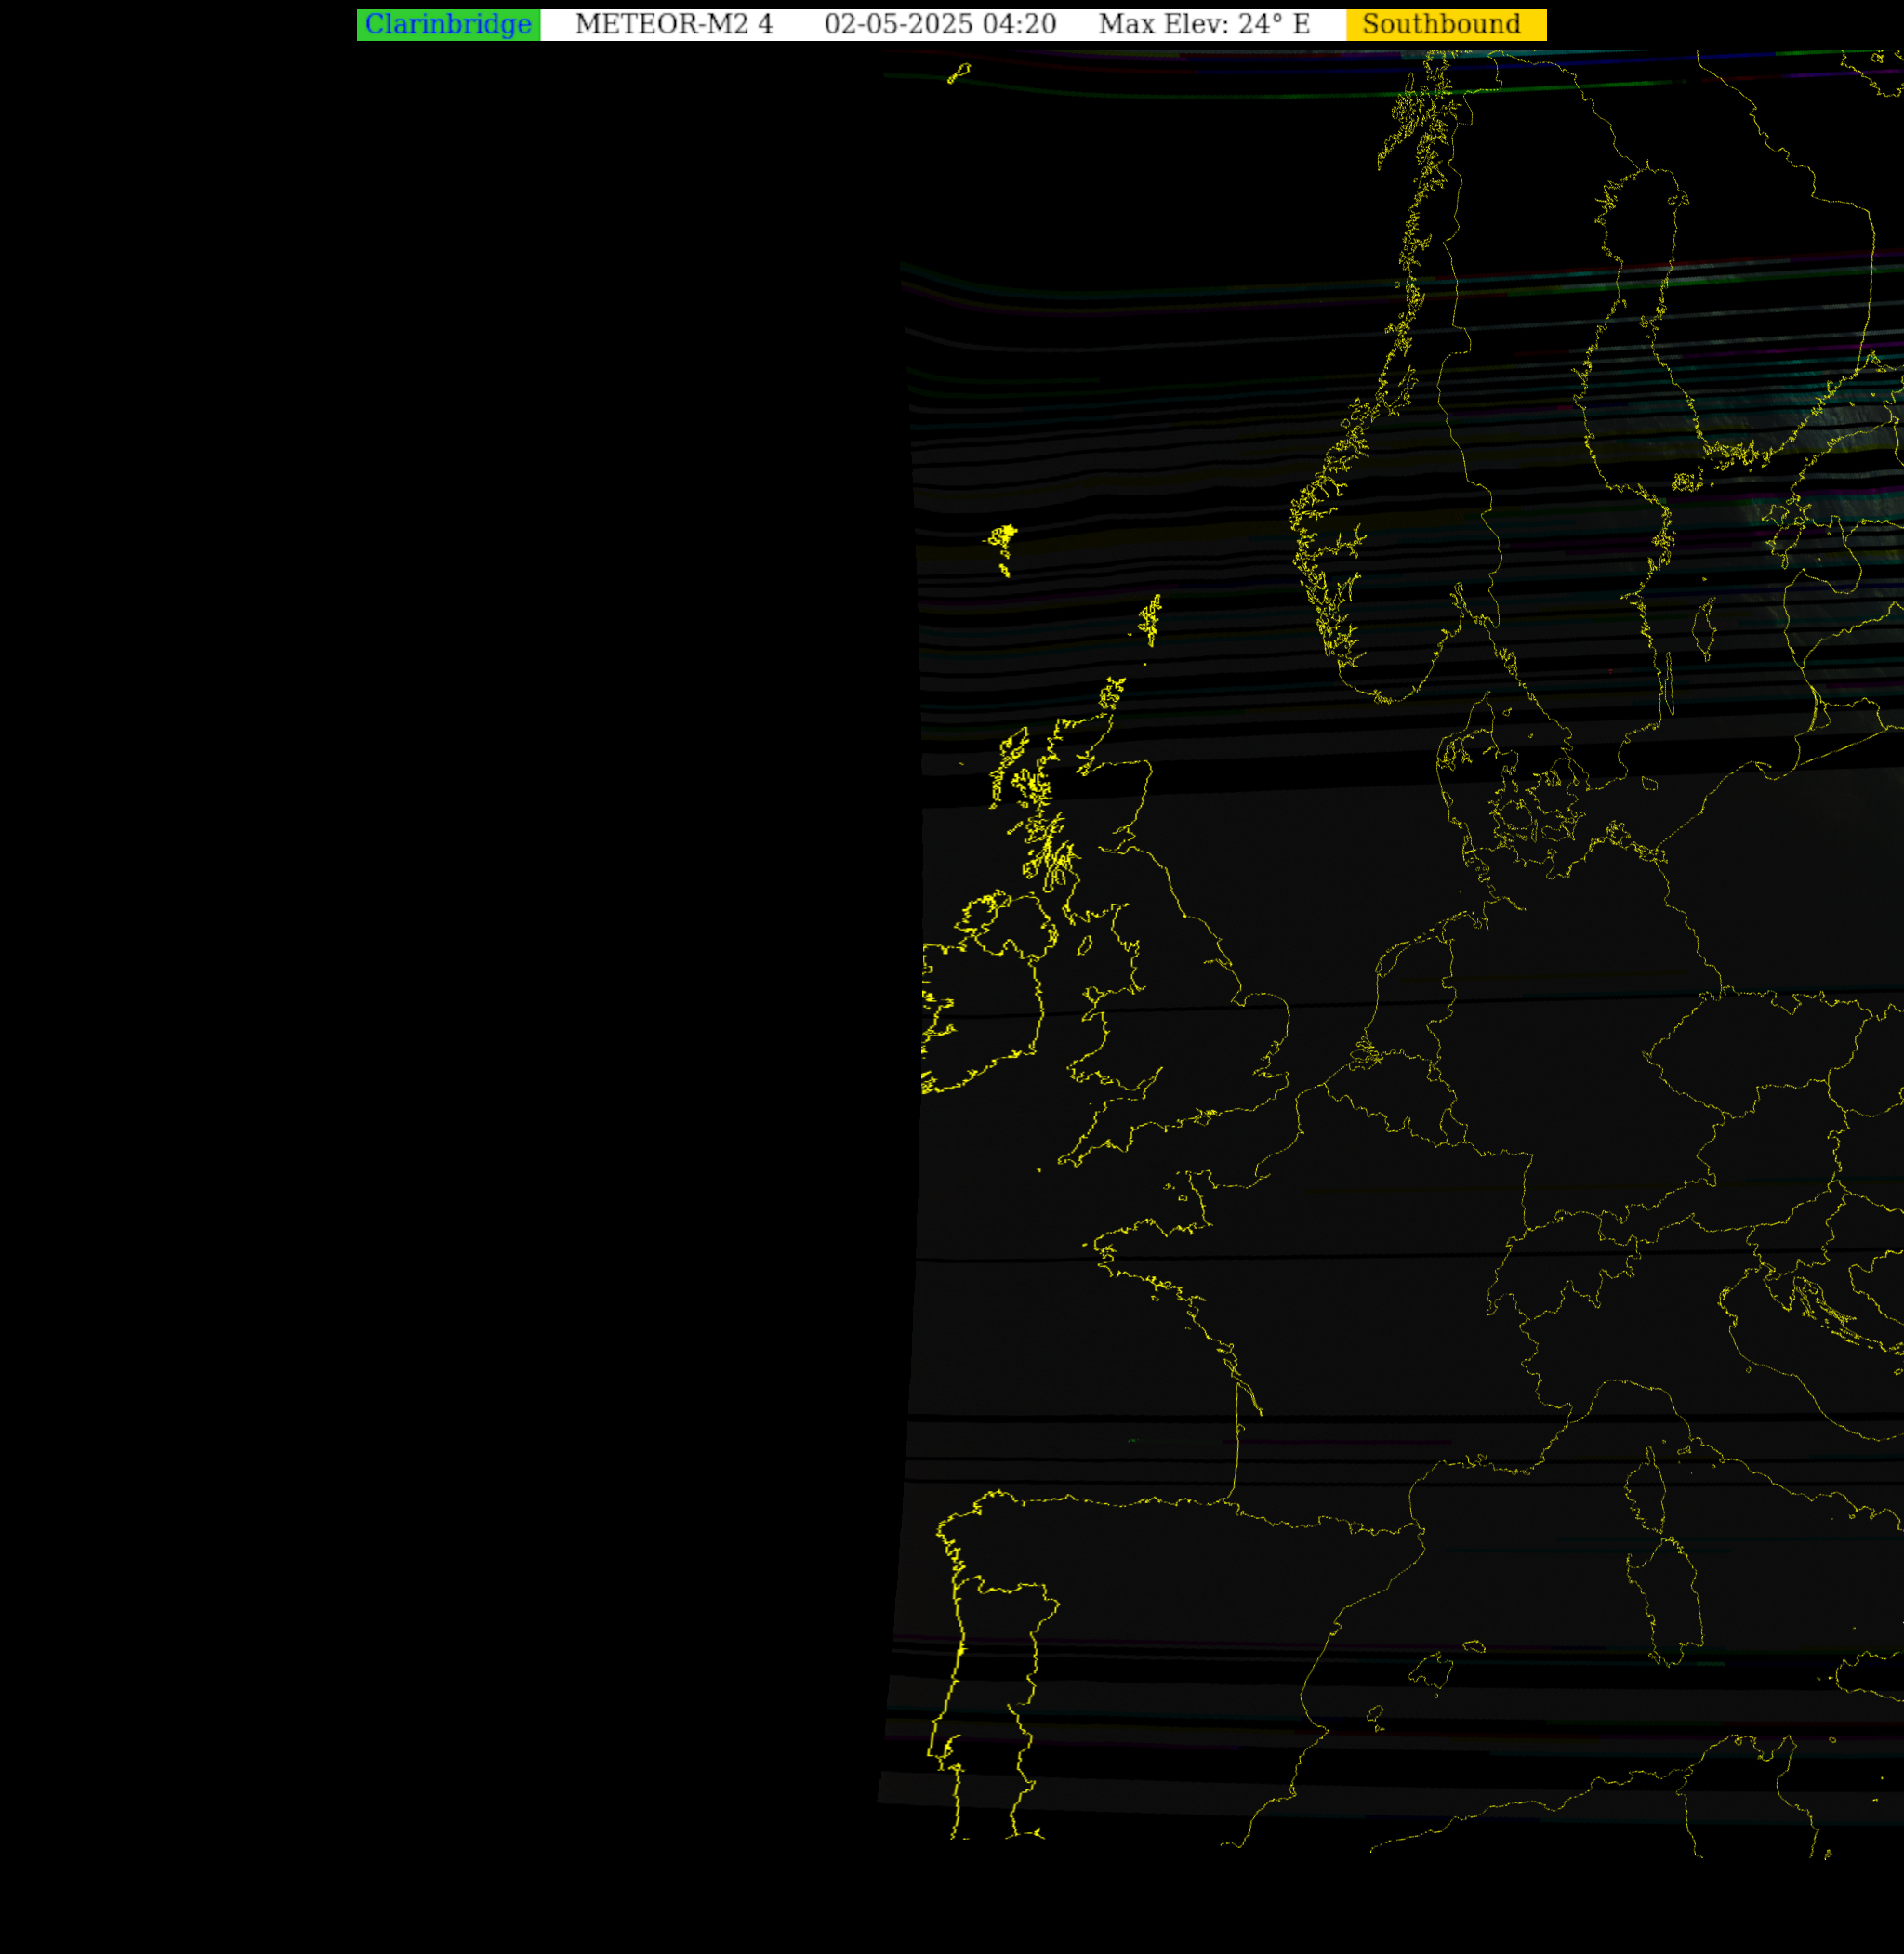Click the Max Elev: 24° E text
The height and width of the screenshot is (1954, 1904).
(1204, 25)
